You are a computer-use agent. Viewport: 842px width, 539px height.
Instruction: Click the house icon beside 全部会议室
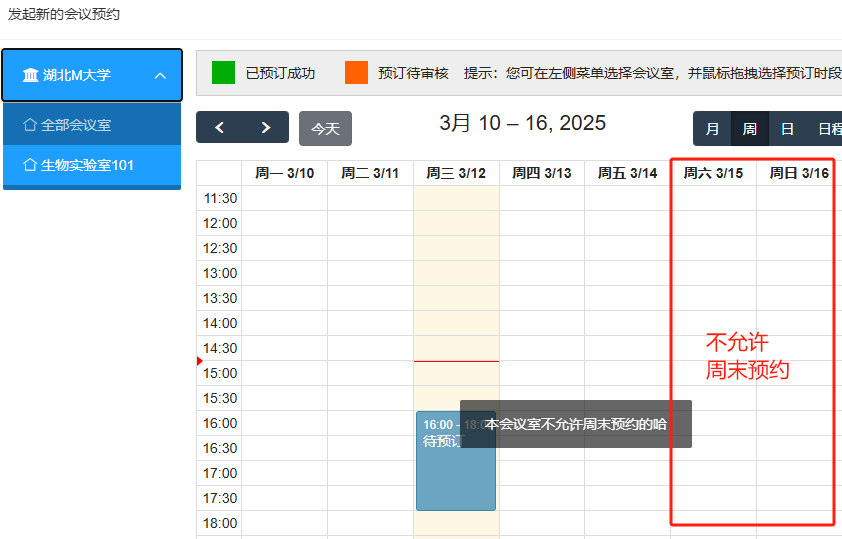click(x=29, y=125)
